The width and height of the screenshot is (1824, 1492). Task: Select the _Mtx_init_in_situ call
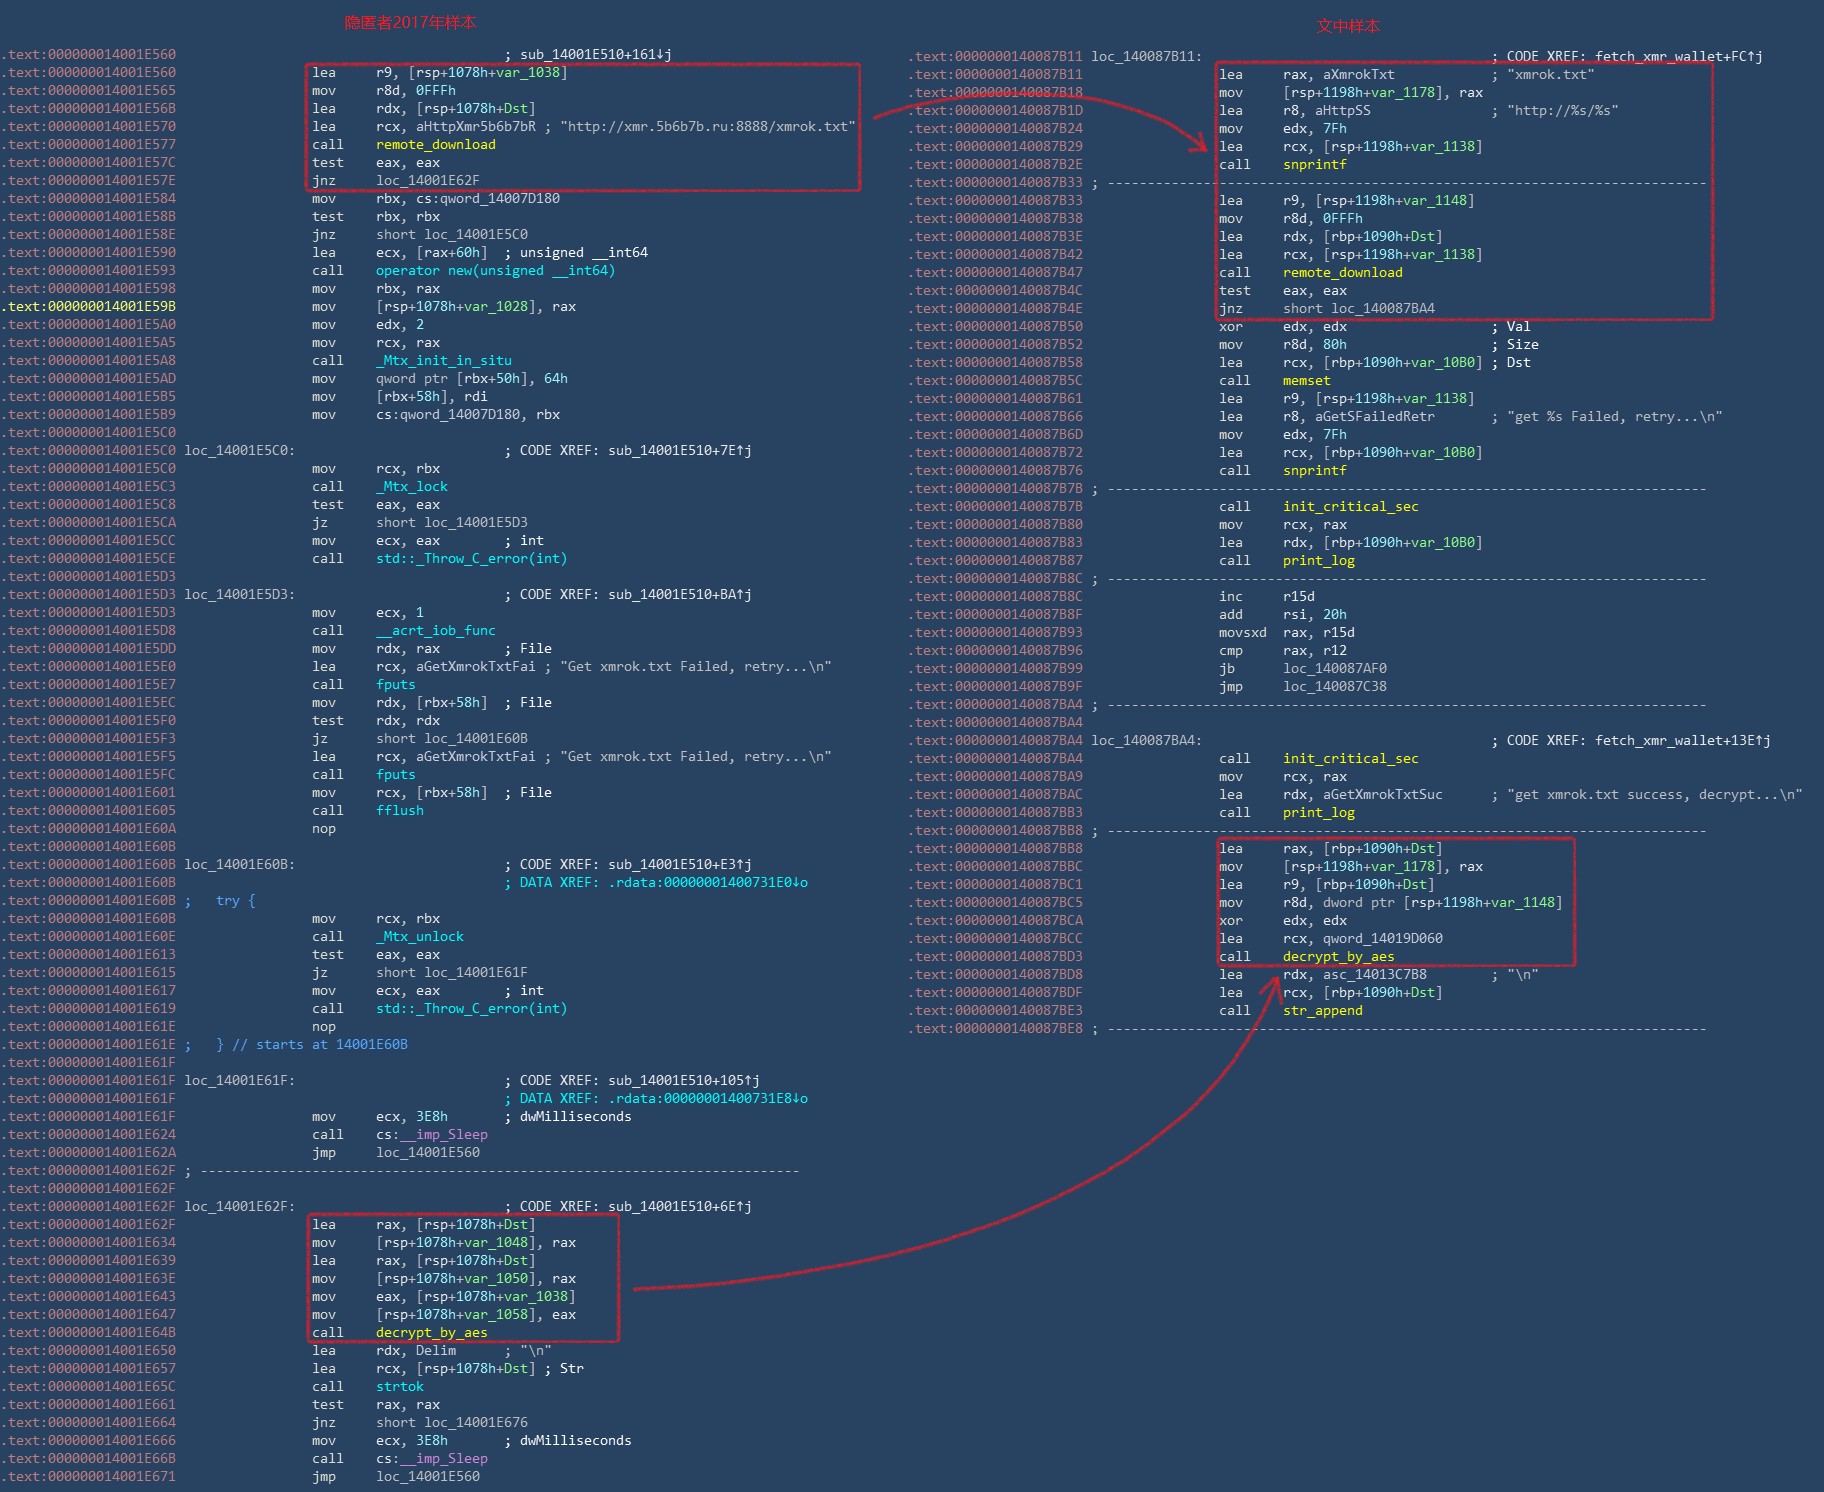[x=443, y=361]
